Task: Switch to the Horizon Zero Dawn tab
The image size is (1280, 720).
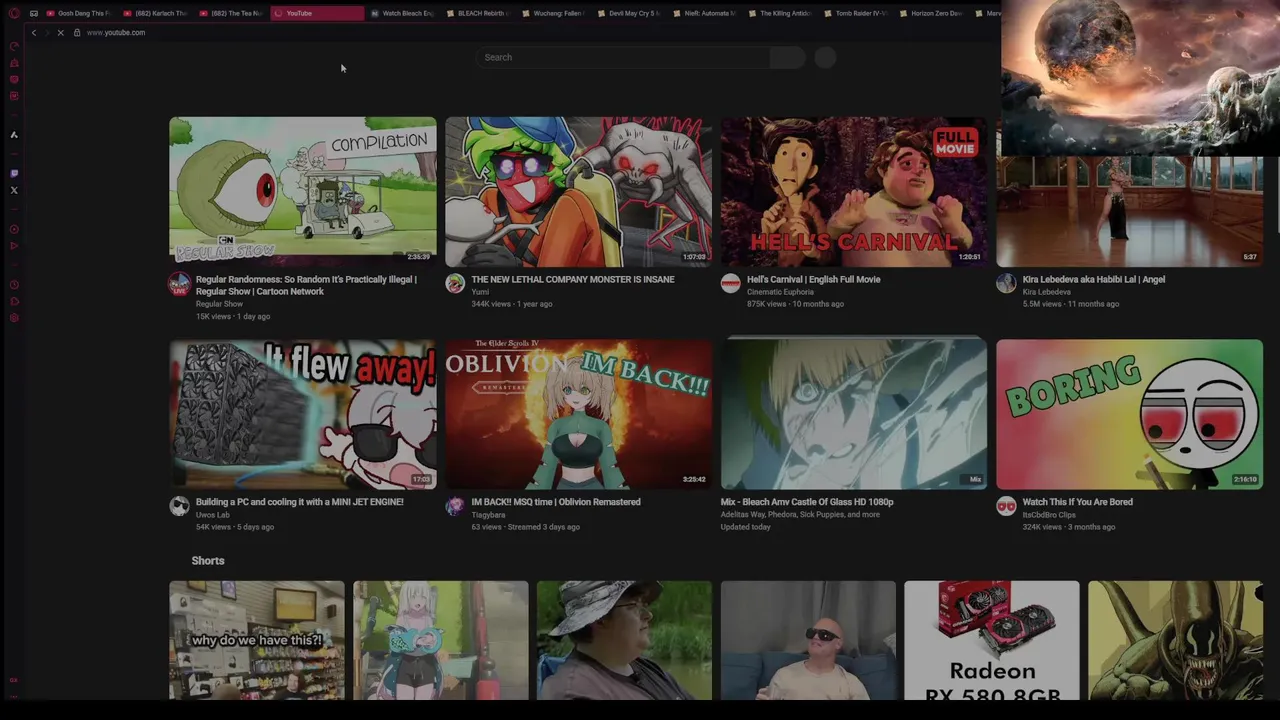Action: (x=931, y=13)
